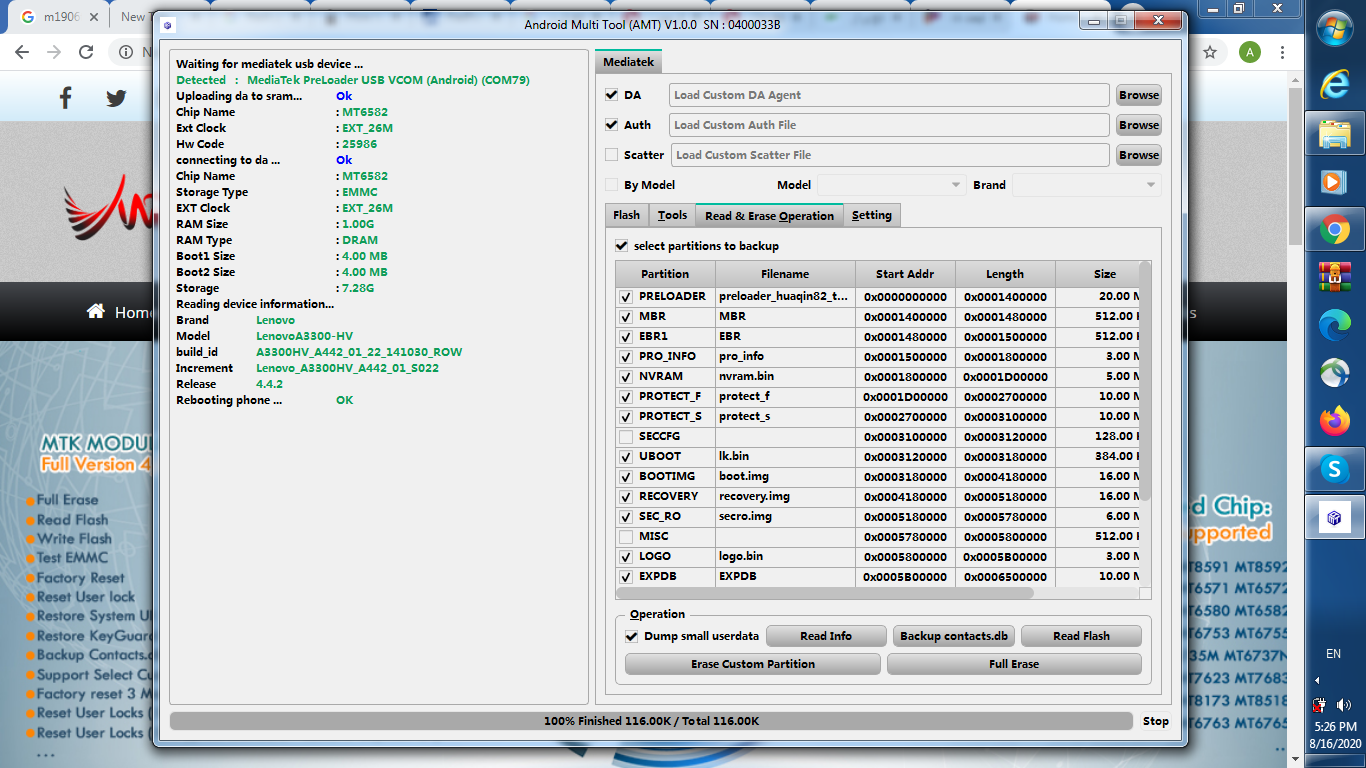Open the Chrome profile avatar
The height and width of the screenshot is (768, 1366).
click(1249, 52)
